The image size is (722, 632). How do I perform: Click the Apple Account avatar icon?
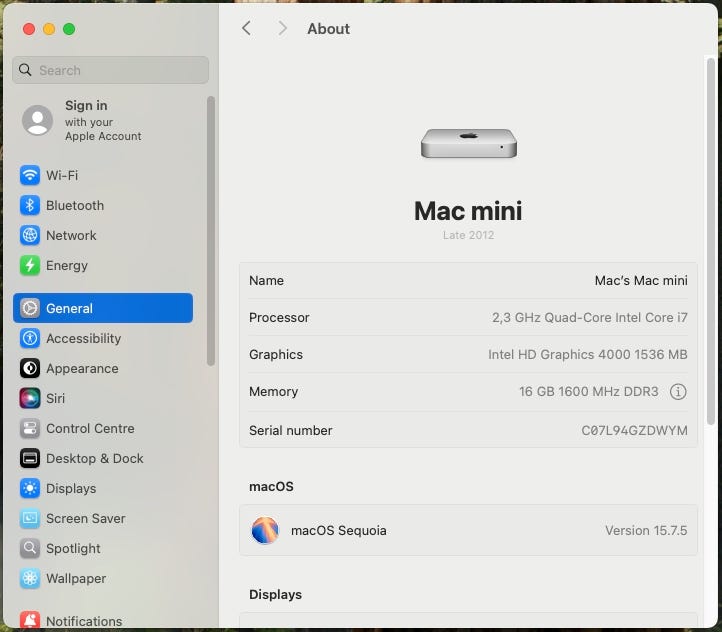[37, 120]
